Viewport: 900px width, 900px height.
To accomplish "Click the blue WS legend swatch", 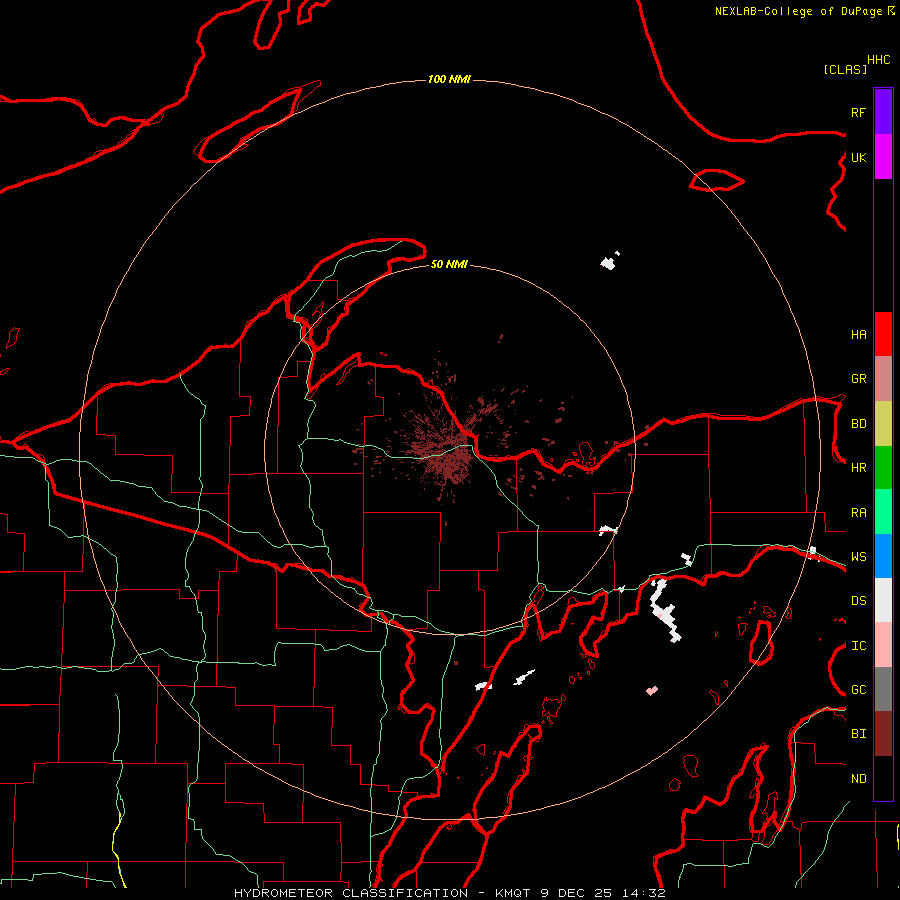I will pos(883,556).
